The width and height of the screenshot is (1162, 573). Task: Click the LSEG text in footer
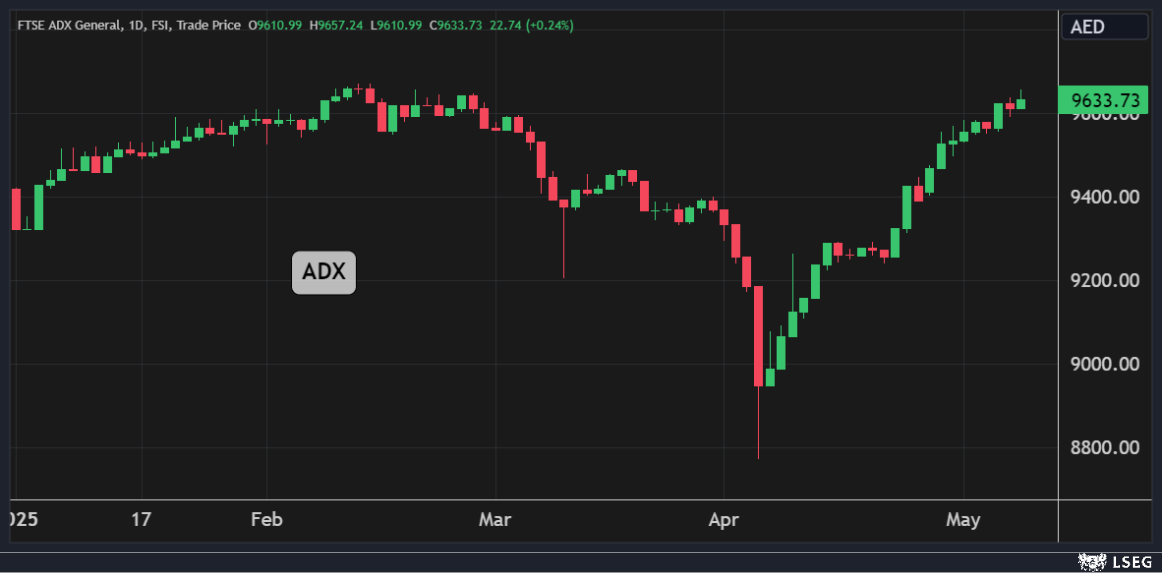point(1132,562)
